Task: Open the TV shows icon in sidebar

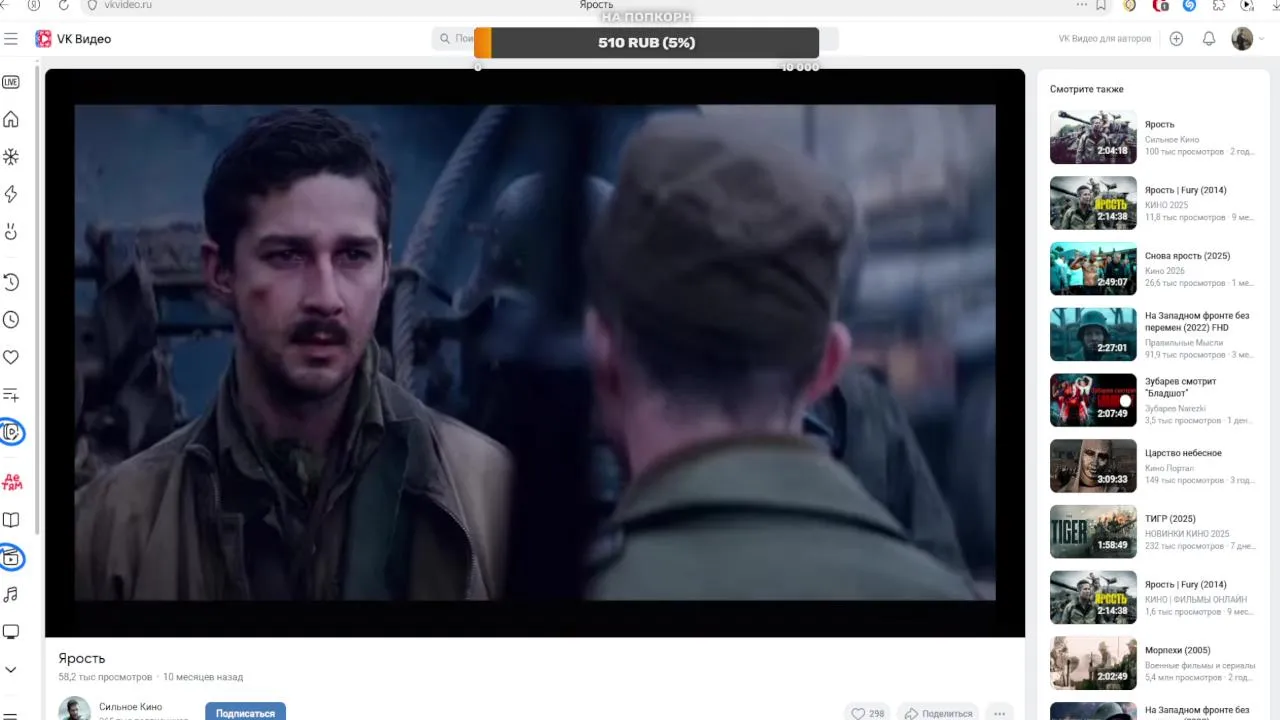Action: 11,558
